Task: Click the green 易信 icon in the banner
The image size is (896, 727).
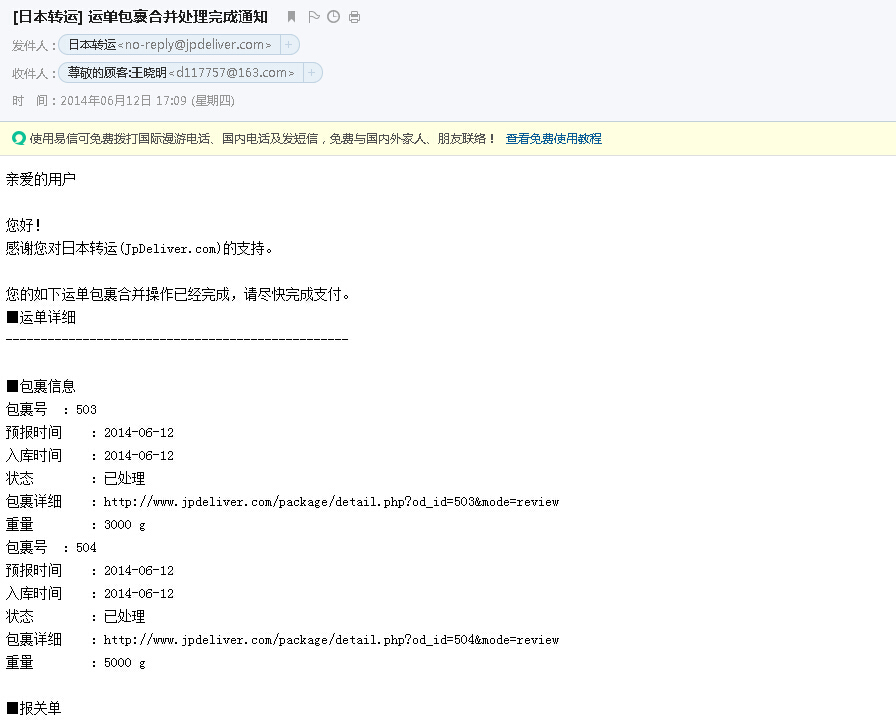Action: point(18,139)
